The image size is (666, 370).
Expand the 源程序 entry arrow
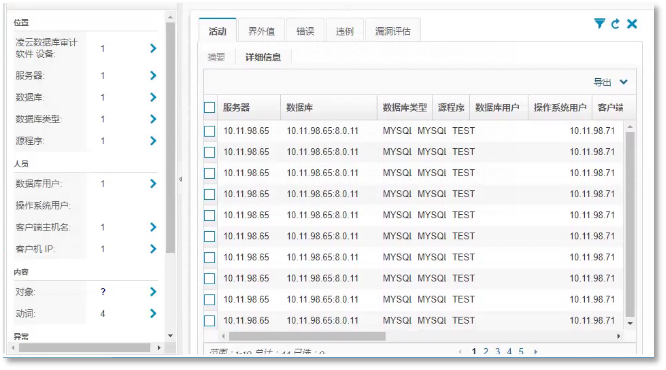point(153,141)
